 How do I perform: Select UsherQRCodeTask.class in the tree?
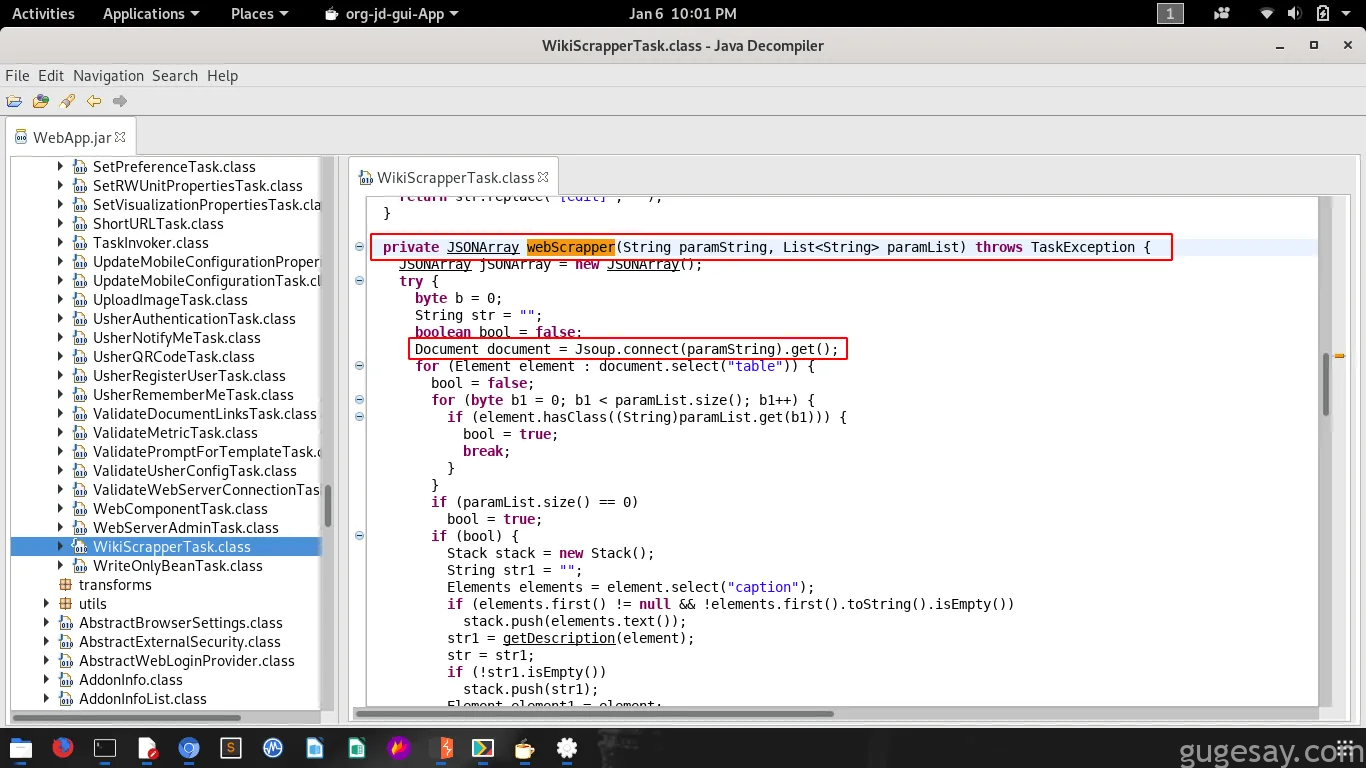coord(174,357)
